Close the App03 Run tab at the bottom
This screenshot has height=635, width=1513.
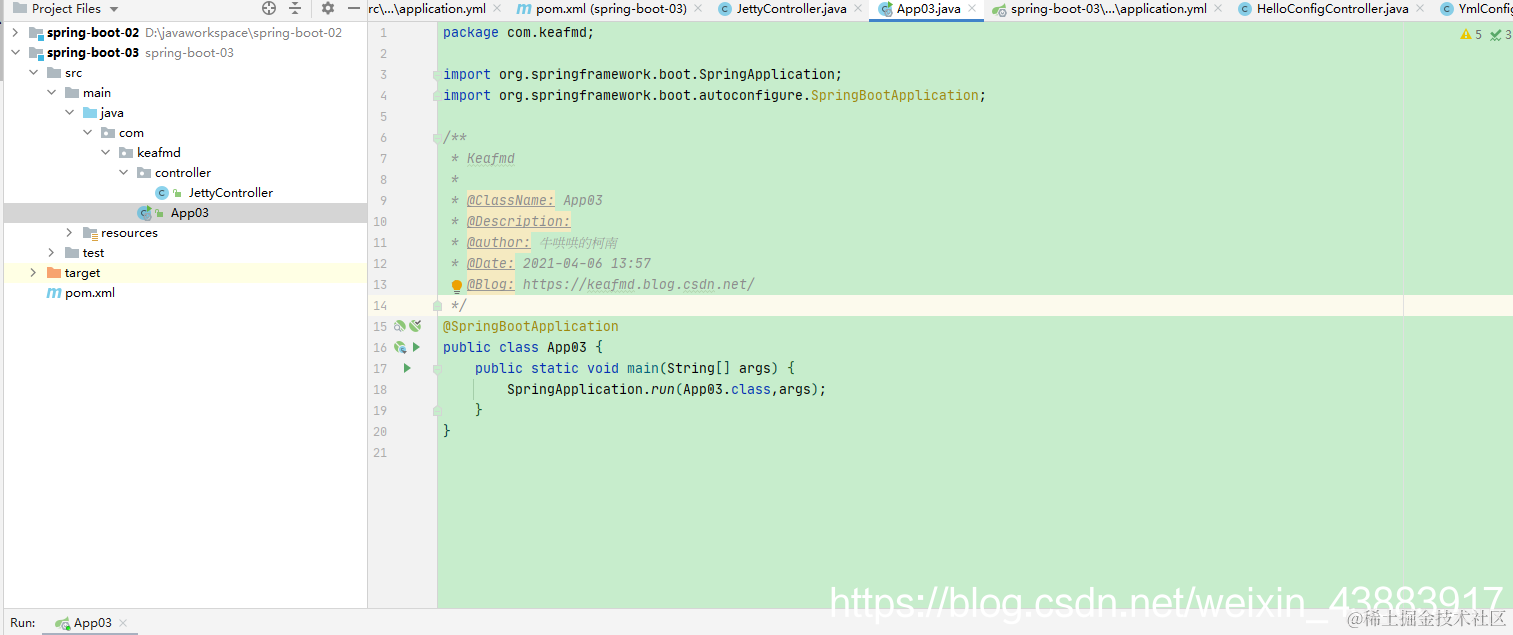(x=123, y=623)
